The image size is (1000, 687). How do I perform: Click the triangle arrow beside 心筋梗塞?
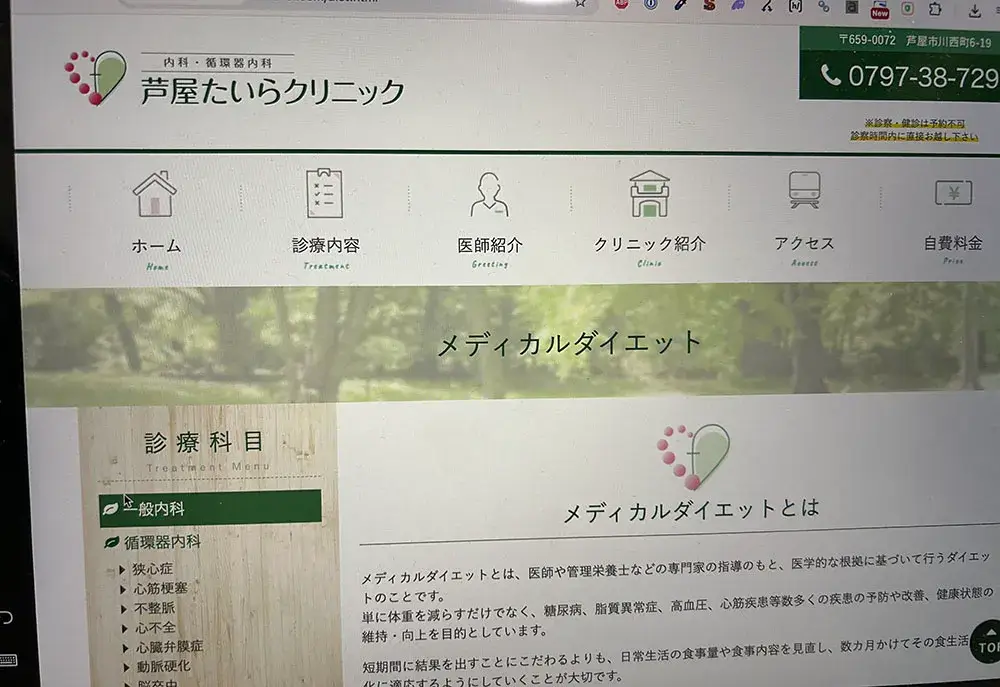(123, 589)
